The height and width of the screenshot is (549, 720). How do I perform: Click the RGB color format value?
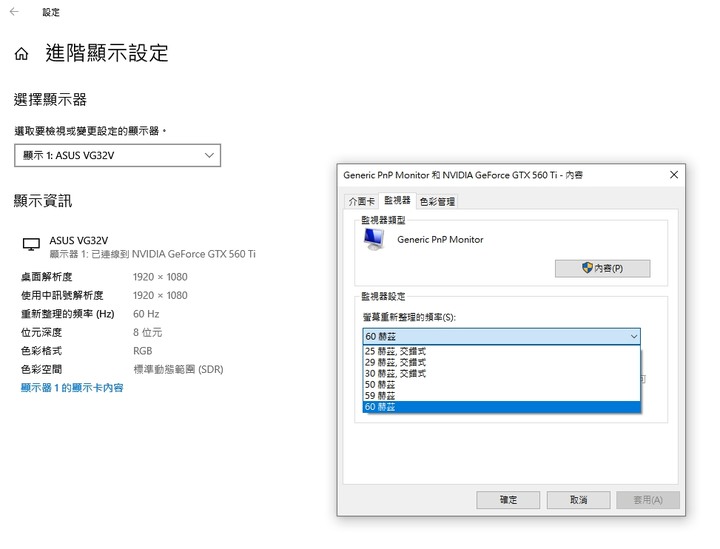[142, 351]
